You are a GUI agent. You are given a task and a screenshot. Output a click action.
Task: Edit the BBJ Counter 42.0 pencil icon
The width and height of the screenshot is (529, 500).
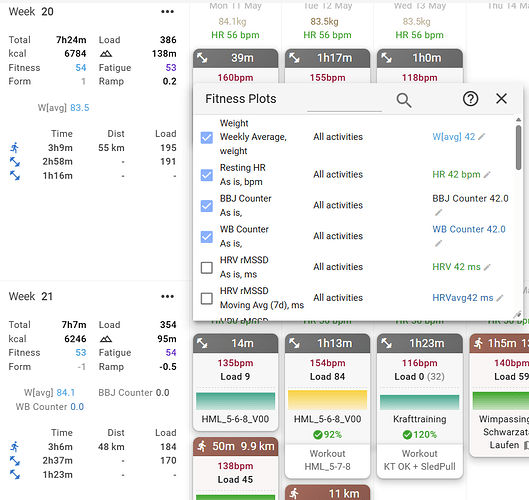pos(438,212)
